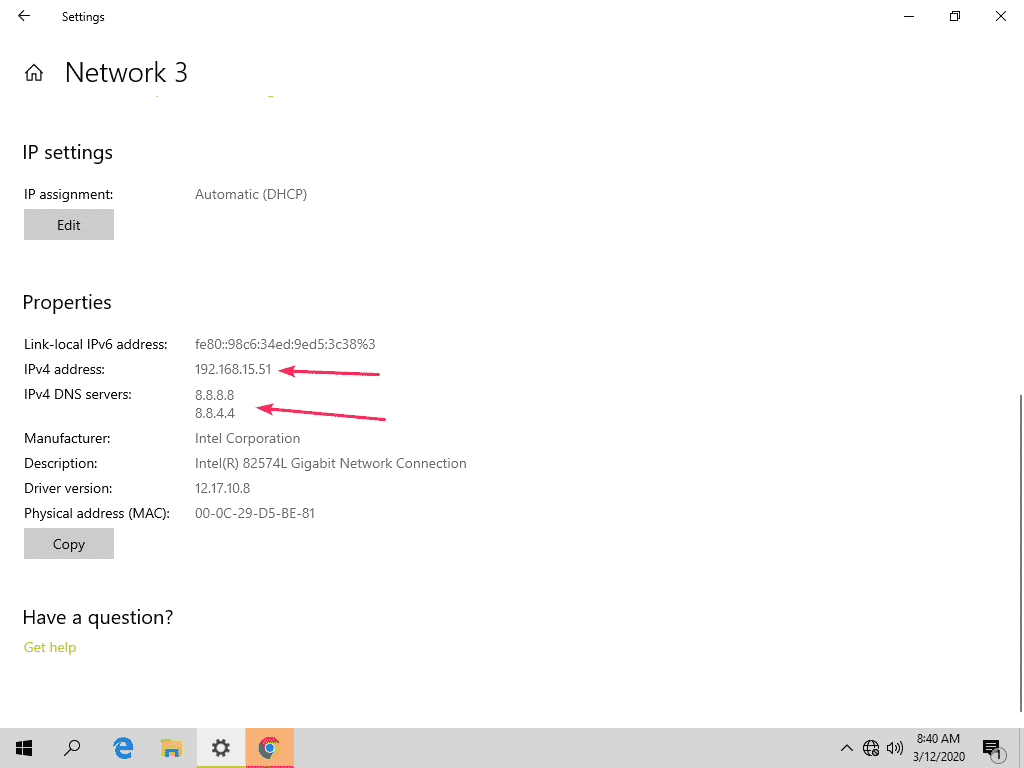Minimize the Settings window
This screenshot has width=1024, height=768.
pyautogui.click(x=908, y=16)
